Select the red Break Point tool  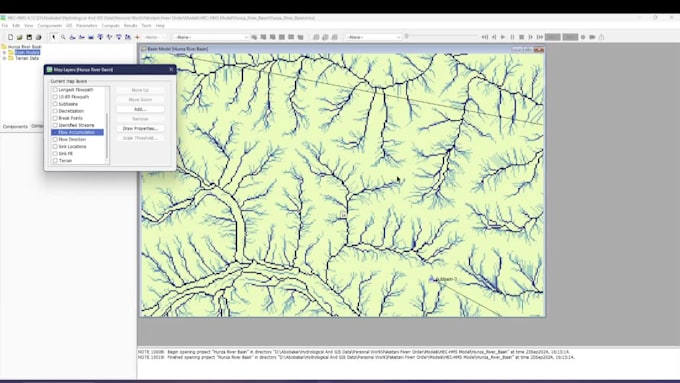(137, 37)
